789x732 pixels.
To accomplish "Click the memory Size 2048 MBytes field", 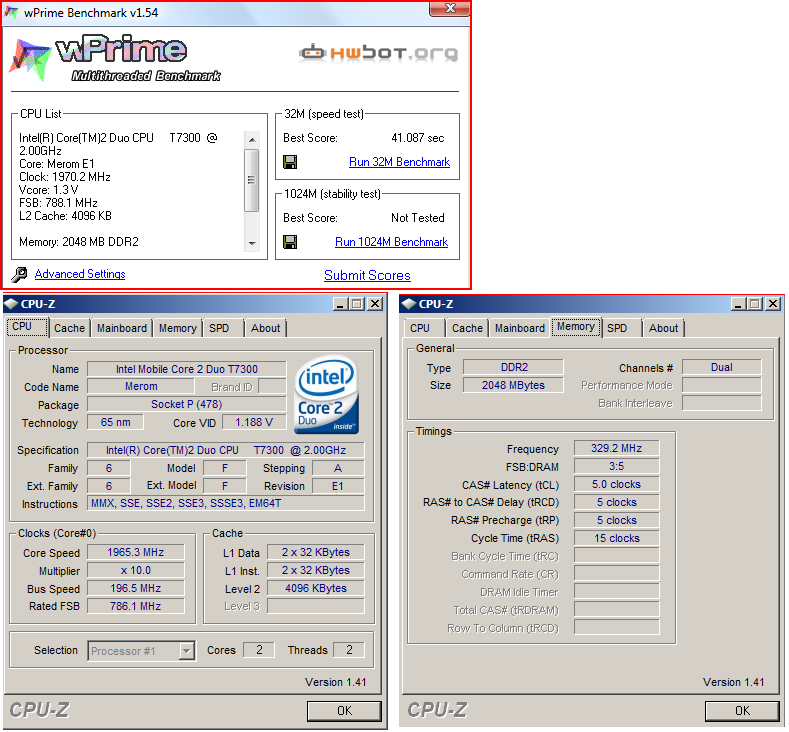I will (x=513, y=385).
